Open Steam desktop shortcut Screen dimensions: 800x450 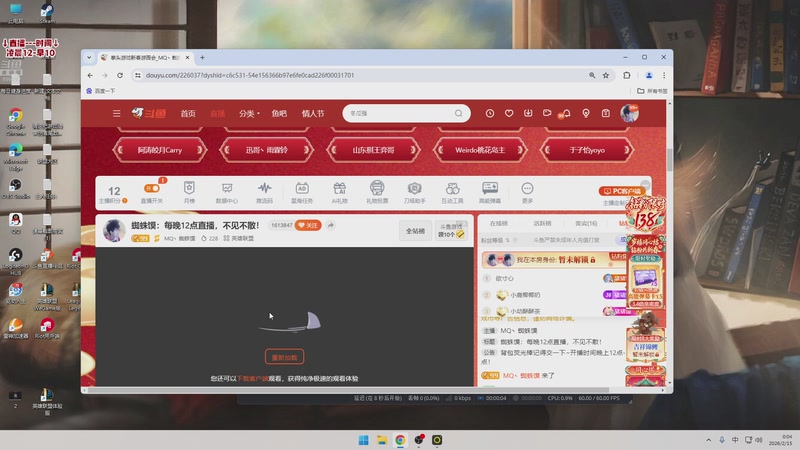47,13
